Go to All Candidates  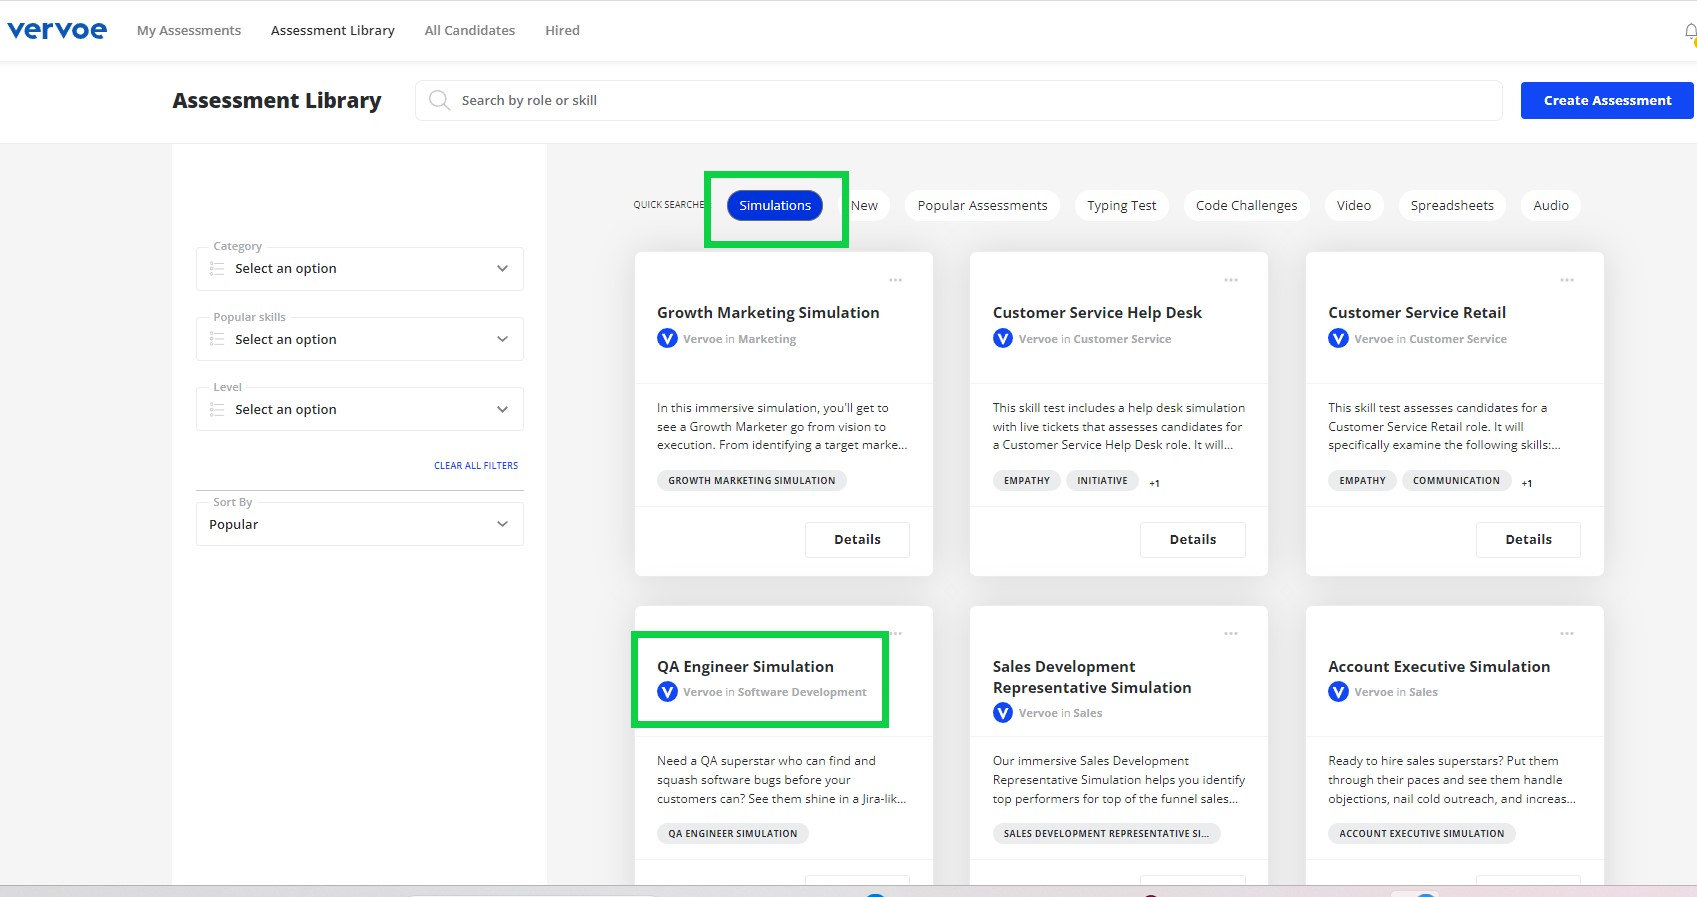(470, 31)
